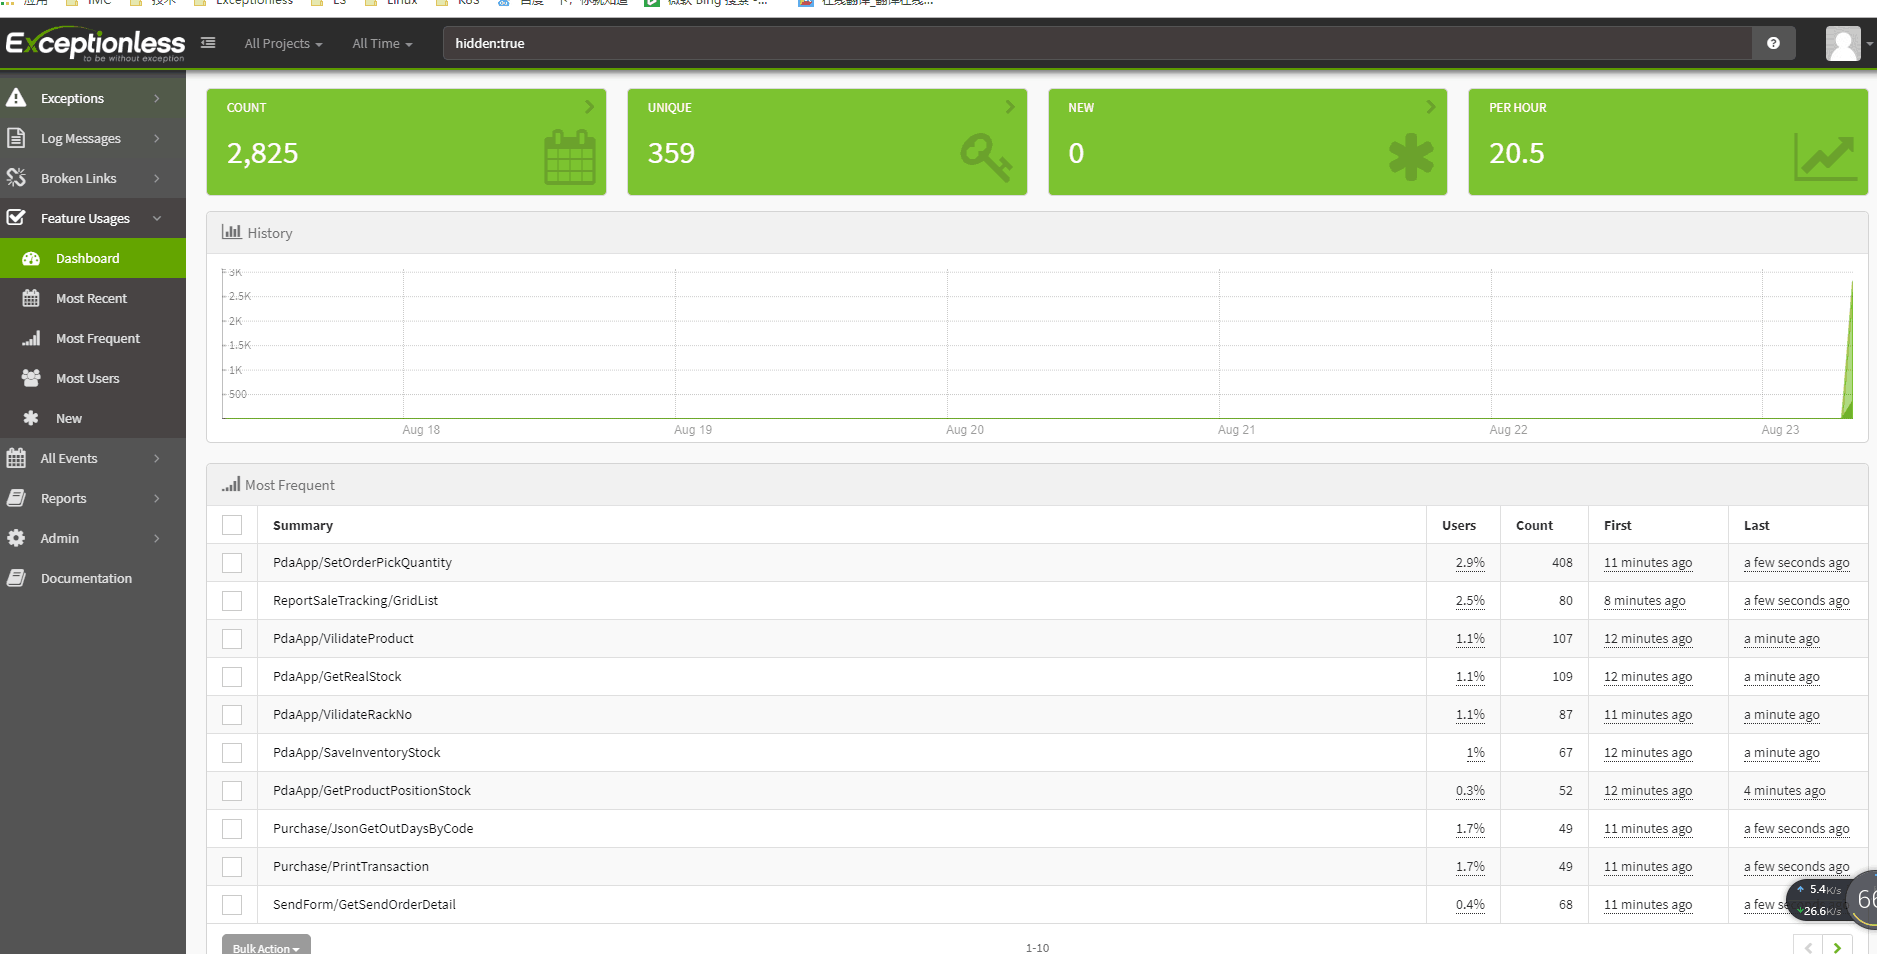Image resolution: width=1877 pixels, height=954 pixels.
Task: Select Most Recent in the sidebar
Action: [x=91, y=298]
